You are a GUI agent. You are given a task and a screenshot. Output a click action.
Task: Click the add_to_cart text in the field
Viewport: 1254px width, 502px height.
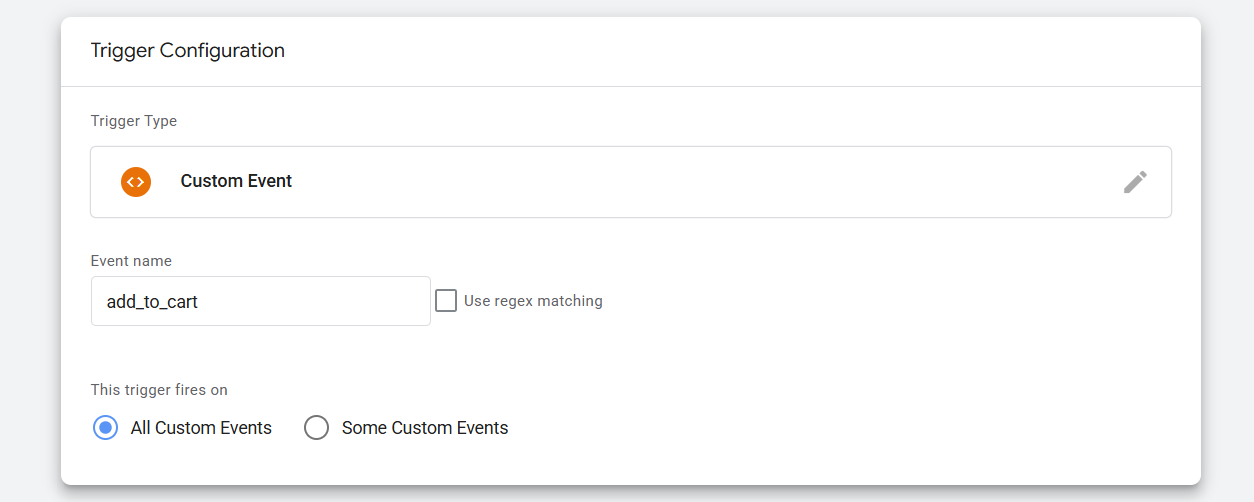click(152, 302)
